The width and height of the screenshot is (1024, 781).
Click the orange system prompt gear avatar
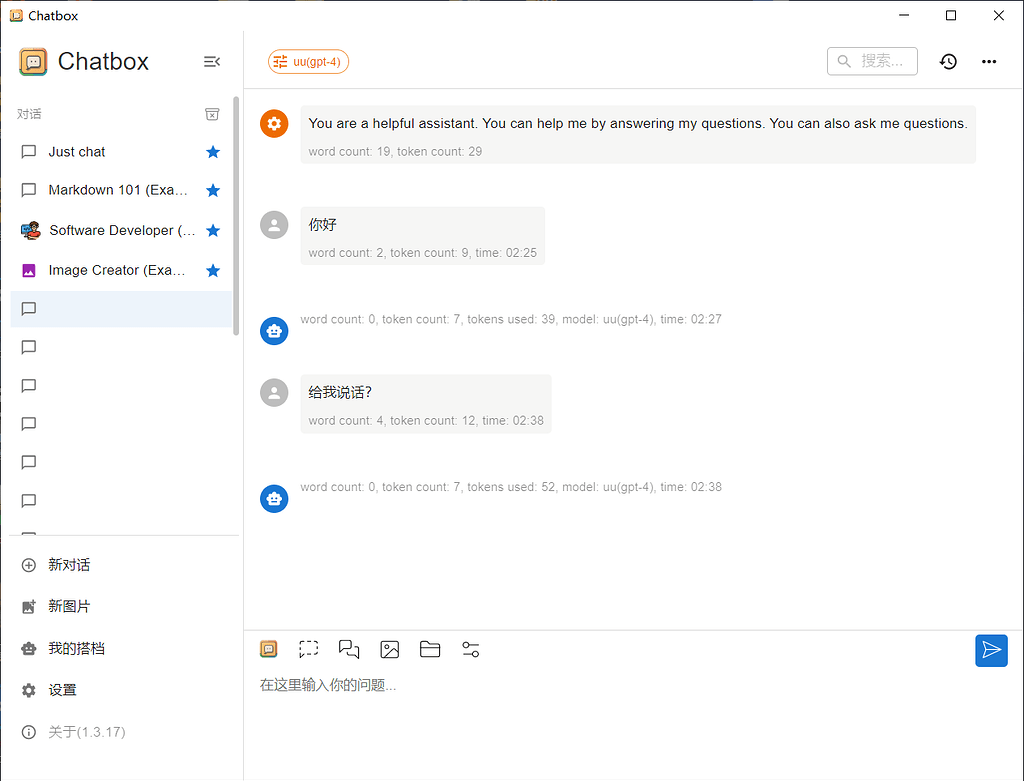[x=274, y=123]
